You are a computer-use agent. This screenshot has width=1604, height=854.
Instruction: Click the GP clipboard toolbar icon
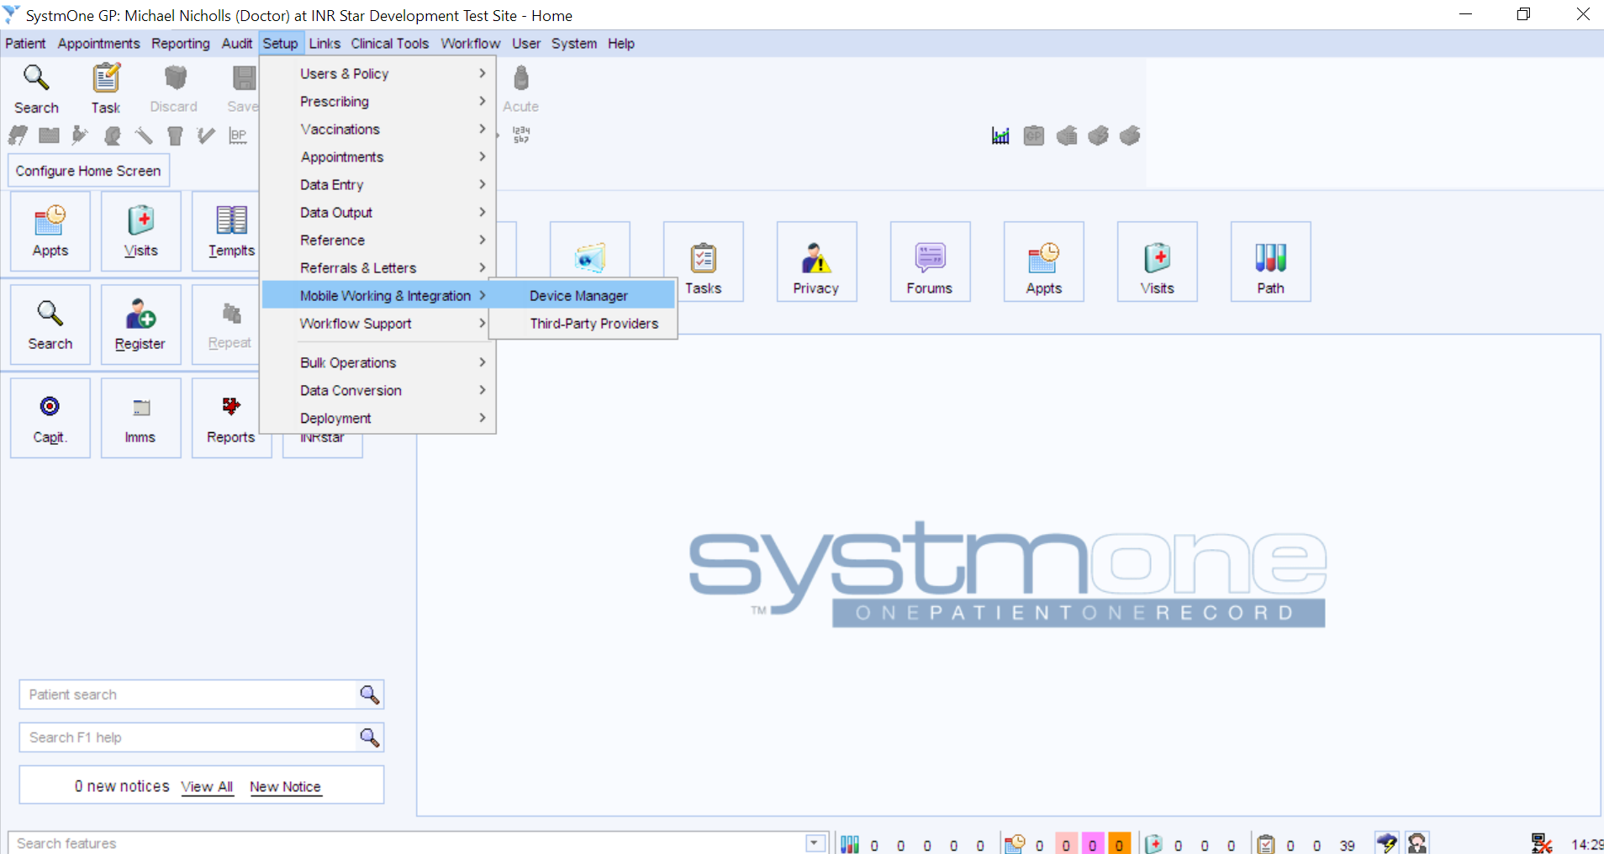1033,136
